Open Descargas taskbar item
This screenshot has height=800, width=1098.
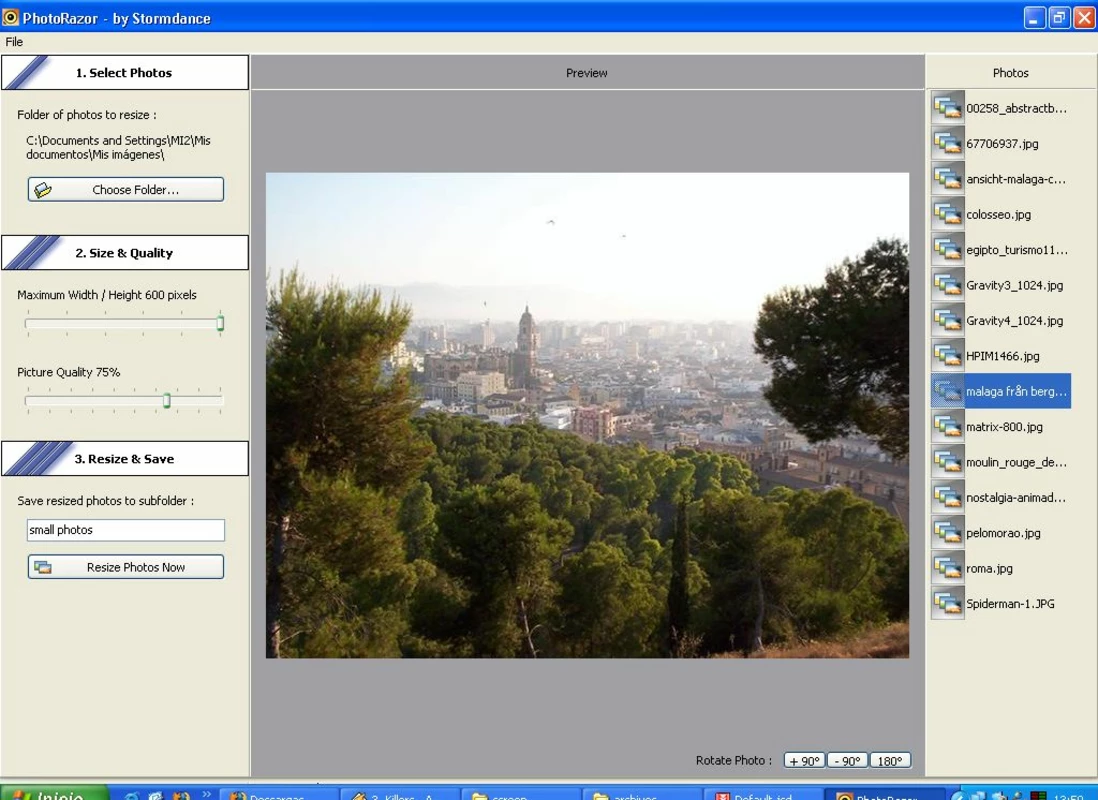point(279,794)
